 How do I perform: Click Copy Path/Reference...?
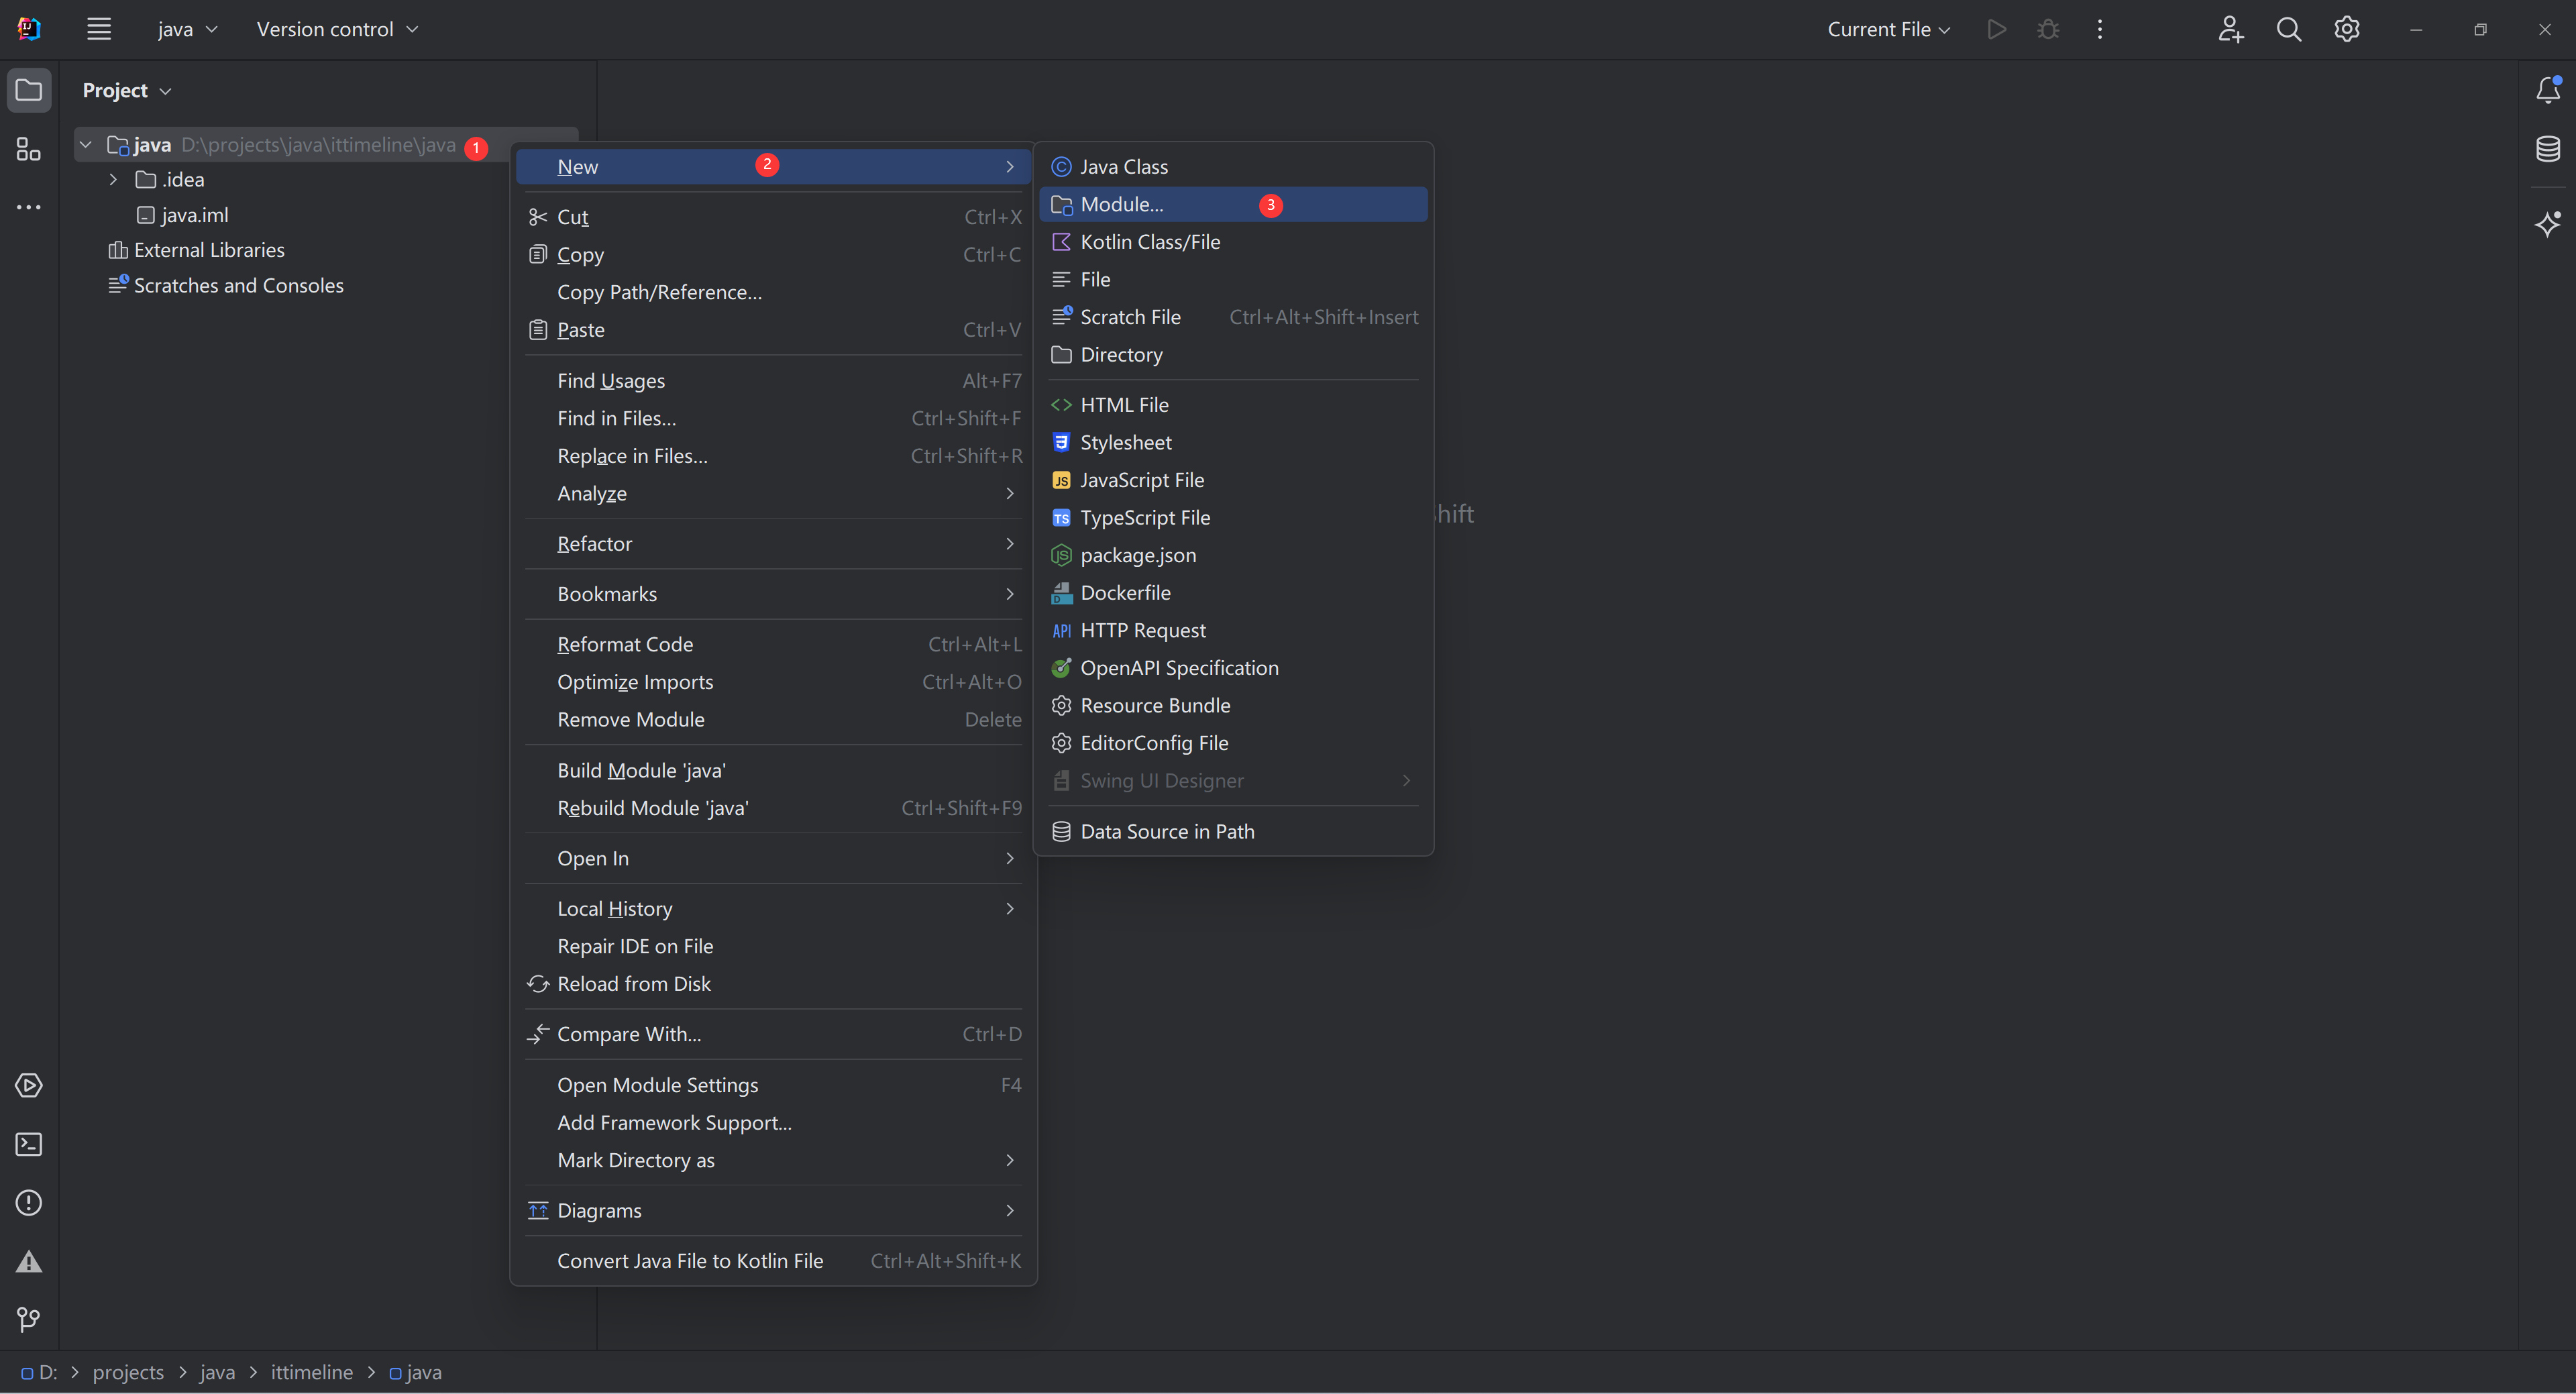[773, 292]
